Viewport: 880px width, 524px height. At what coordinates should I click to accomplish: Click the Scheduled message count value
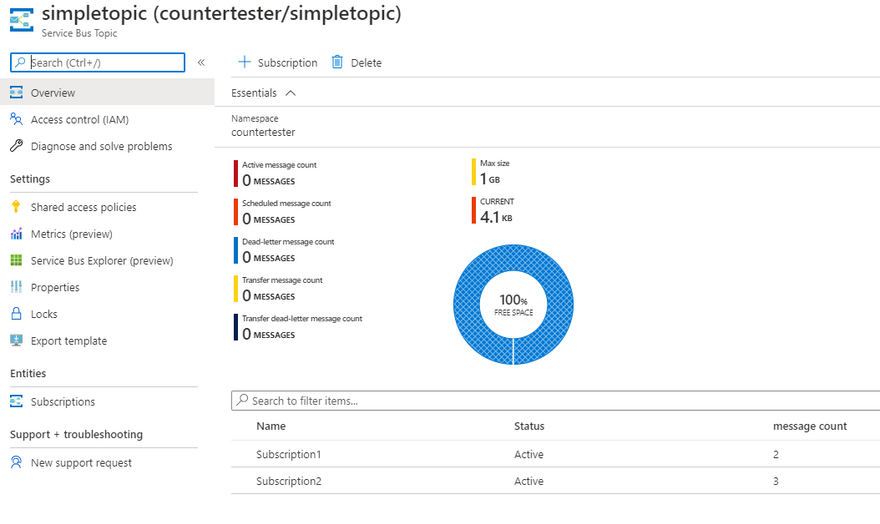click(268, 219)
